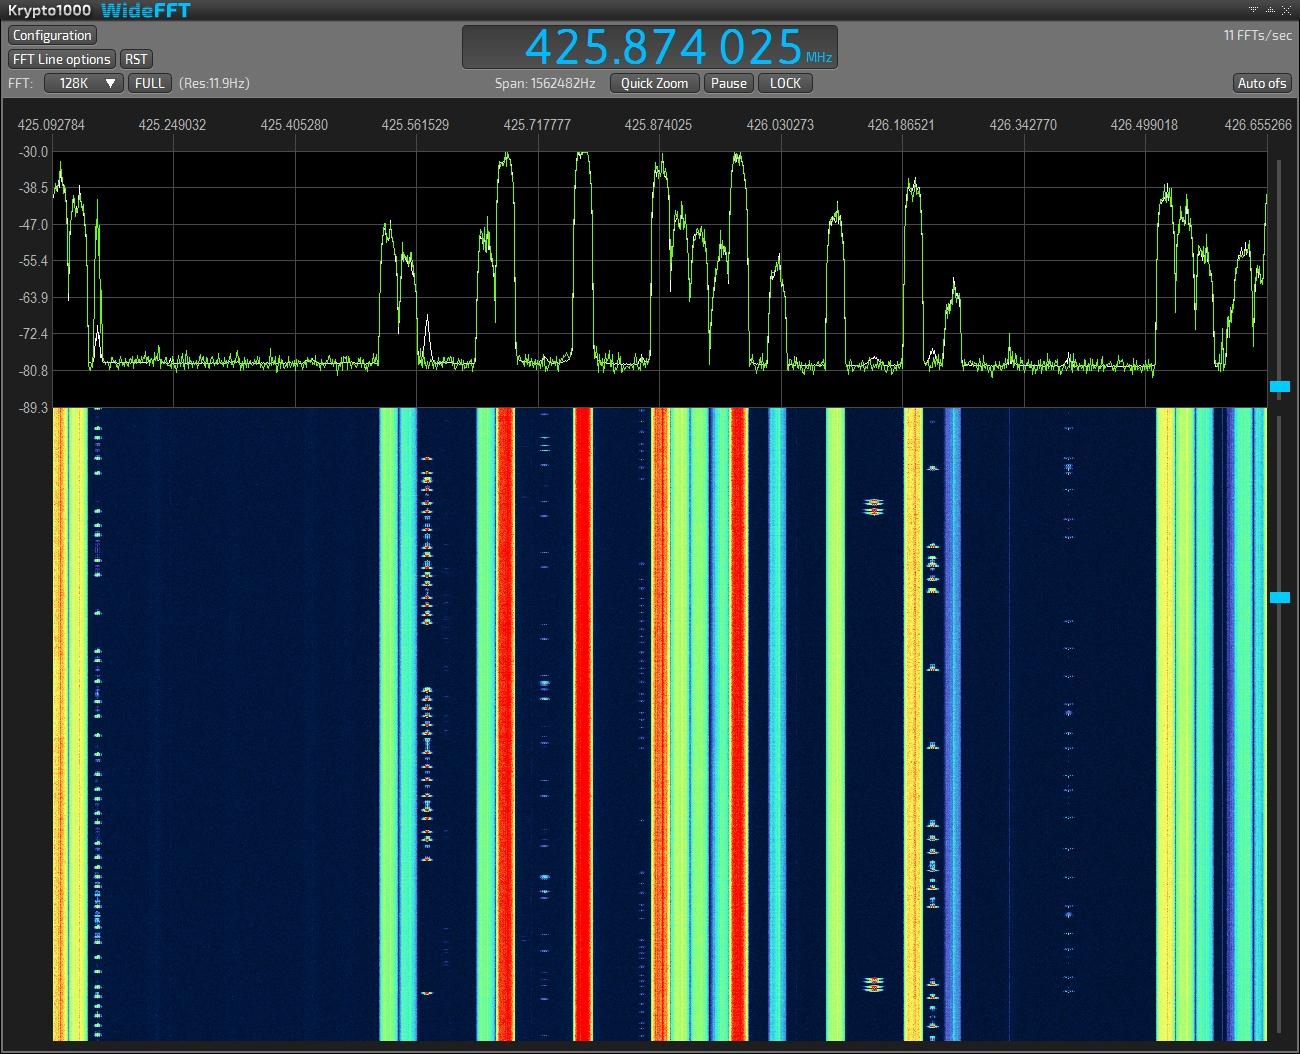The height and width of the screenshot is (1054, 1300).
Task: Close the WideFFT window with X icon
Action: (1287, 9)
